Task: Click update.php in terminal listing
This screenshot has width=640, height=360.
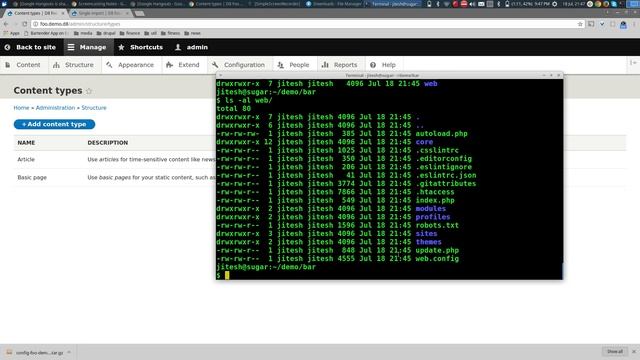Action: [437, 251]
